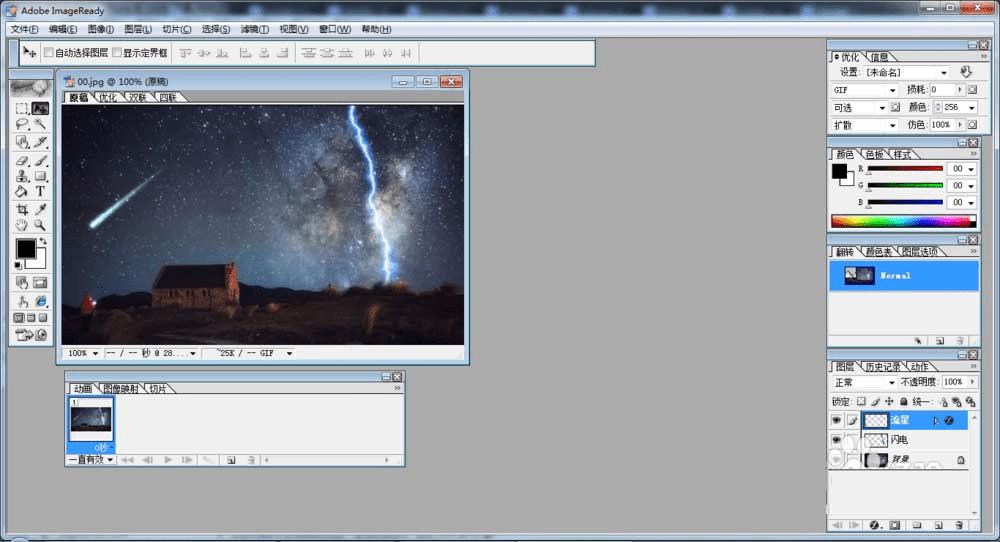Image resolution: width=1000 pixels, height=542 pixels.
Task: Select the Magic Wand tool
Action: (40, 124)
